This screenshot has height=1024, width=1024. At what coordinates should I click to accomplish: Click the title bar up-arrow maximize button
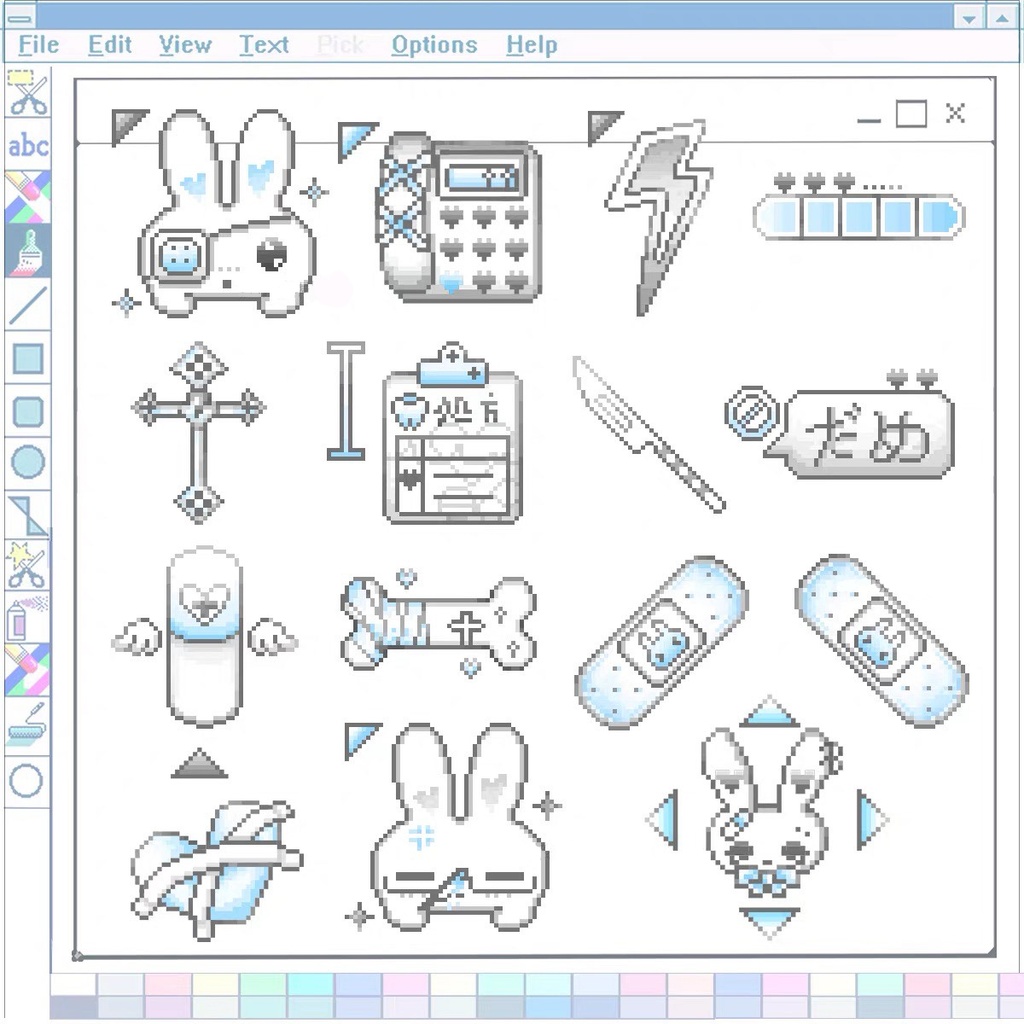click(1002, 18)
